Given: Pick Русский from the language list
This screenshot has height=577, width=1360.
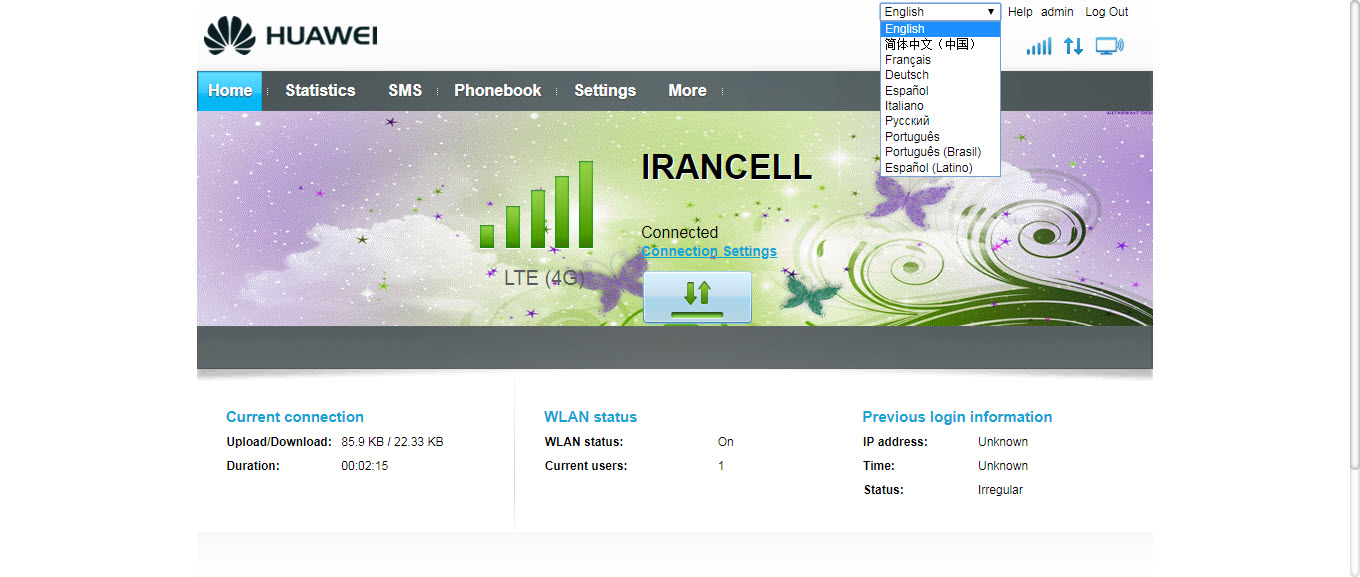Looking at the screenshot, I should click(x=940, y=121).
